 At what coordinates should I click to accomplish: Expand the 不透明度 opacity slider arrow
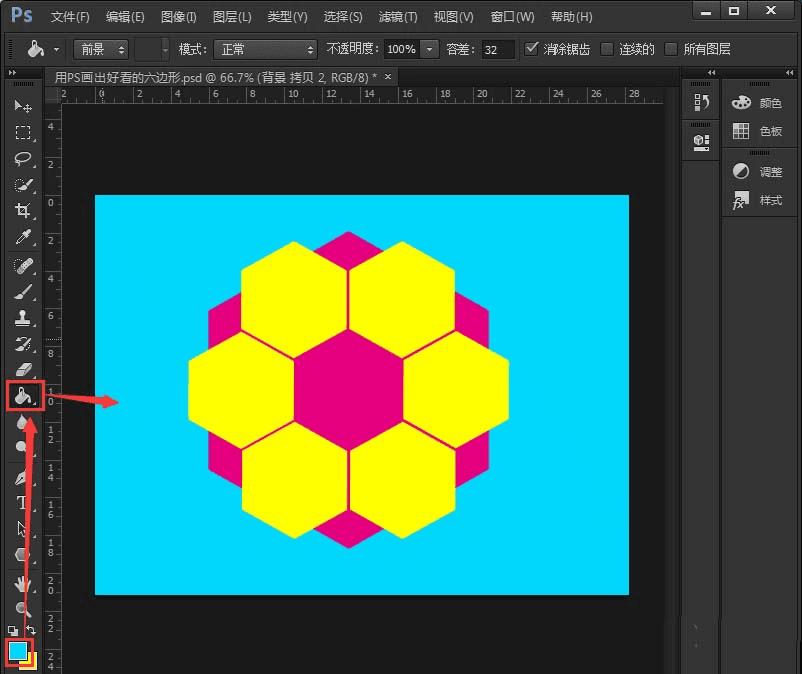430,49
